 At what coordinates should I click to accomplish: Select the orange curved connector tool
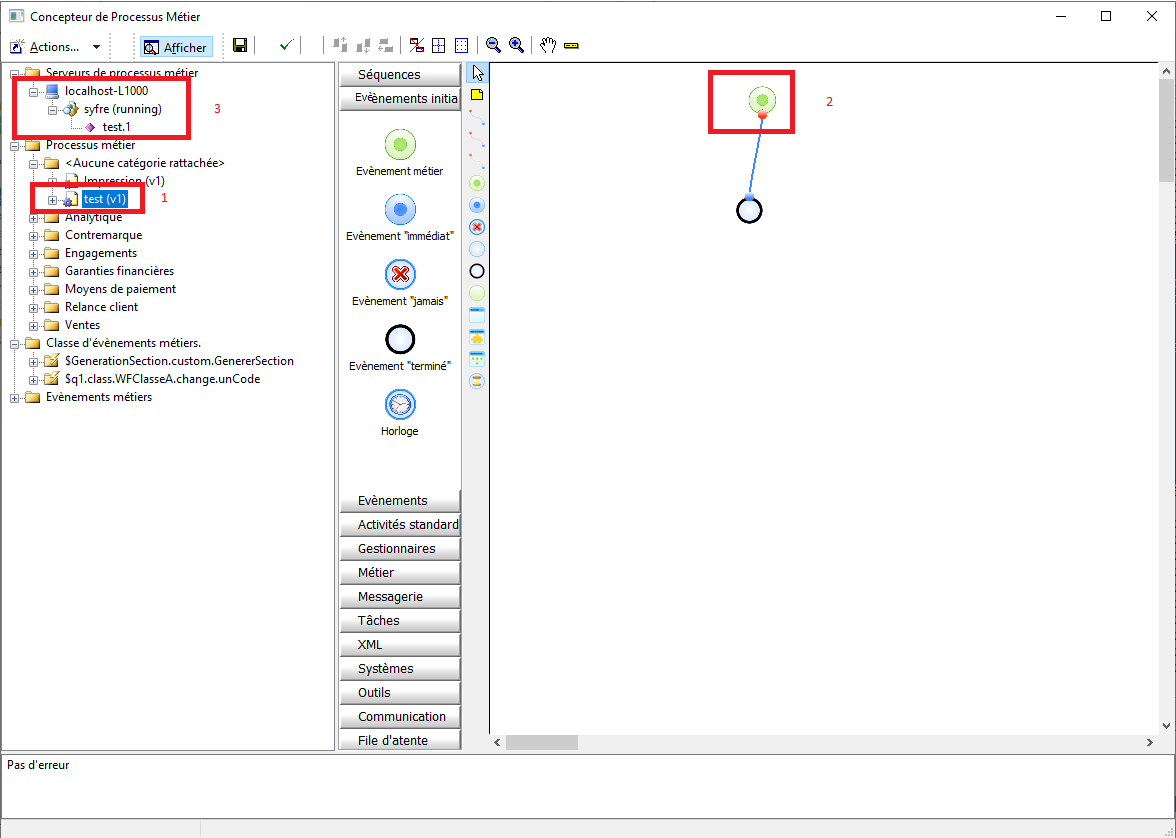coord(476,161)
